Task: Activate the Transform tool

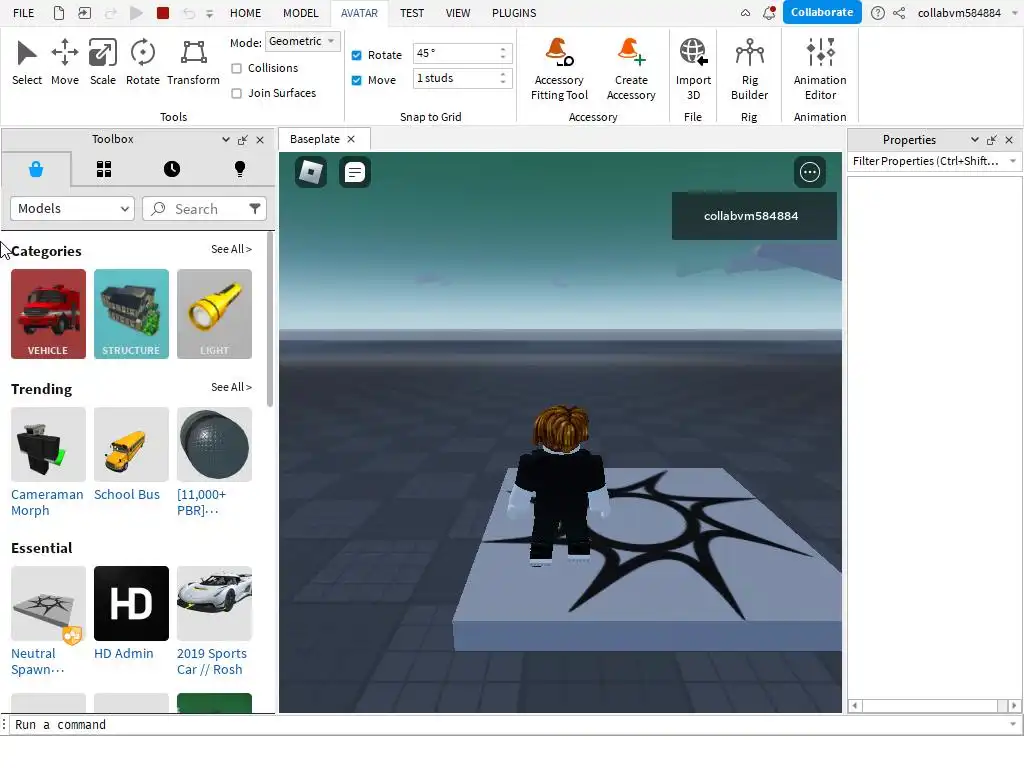Action: [x=193, y=62]
